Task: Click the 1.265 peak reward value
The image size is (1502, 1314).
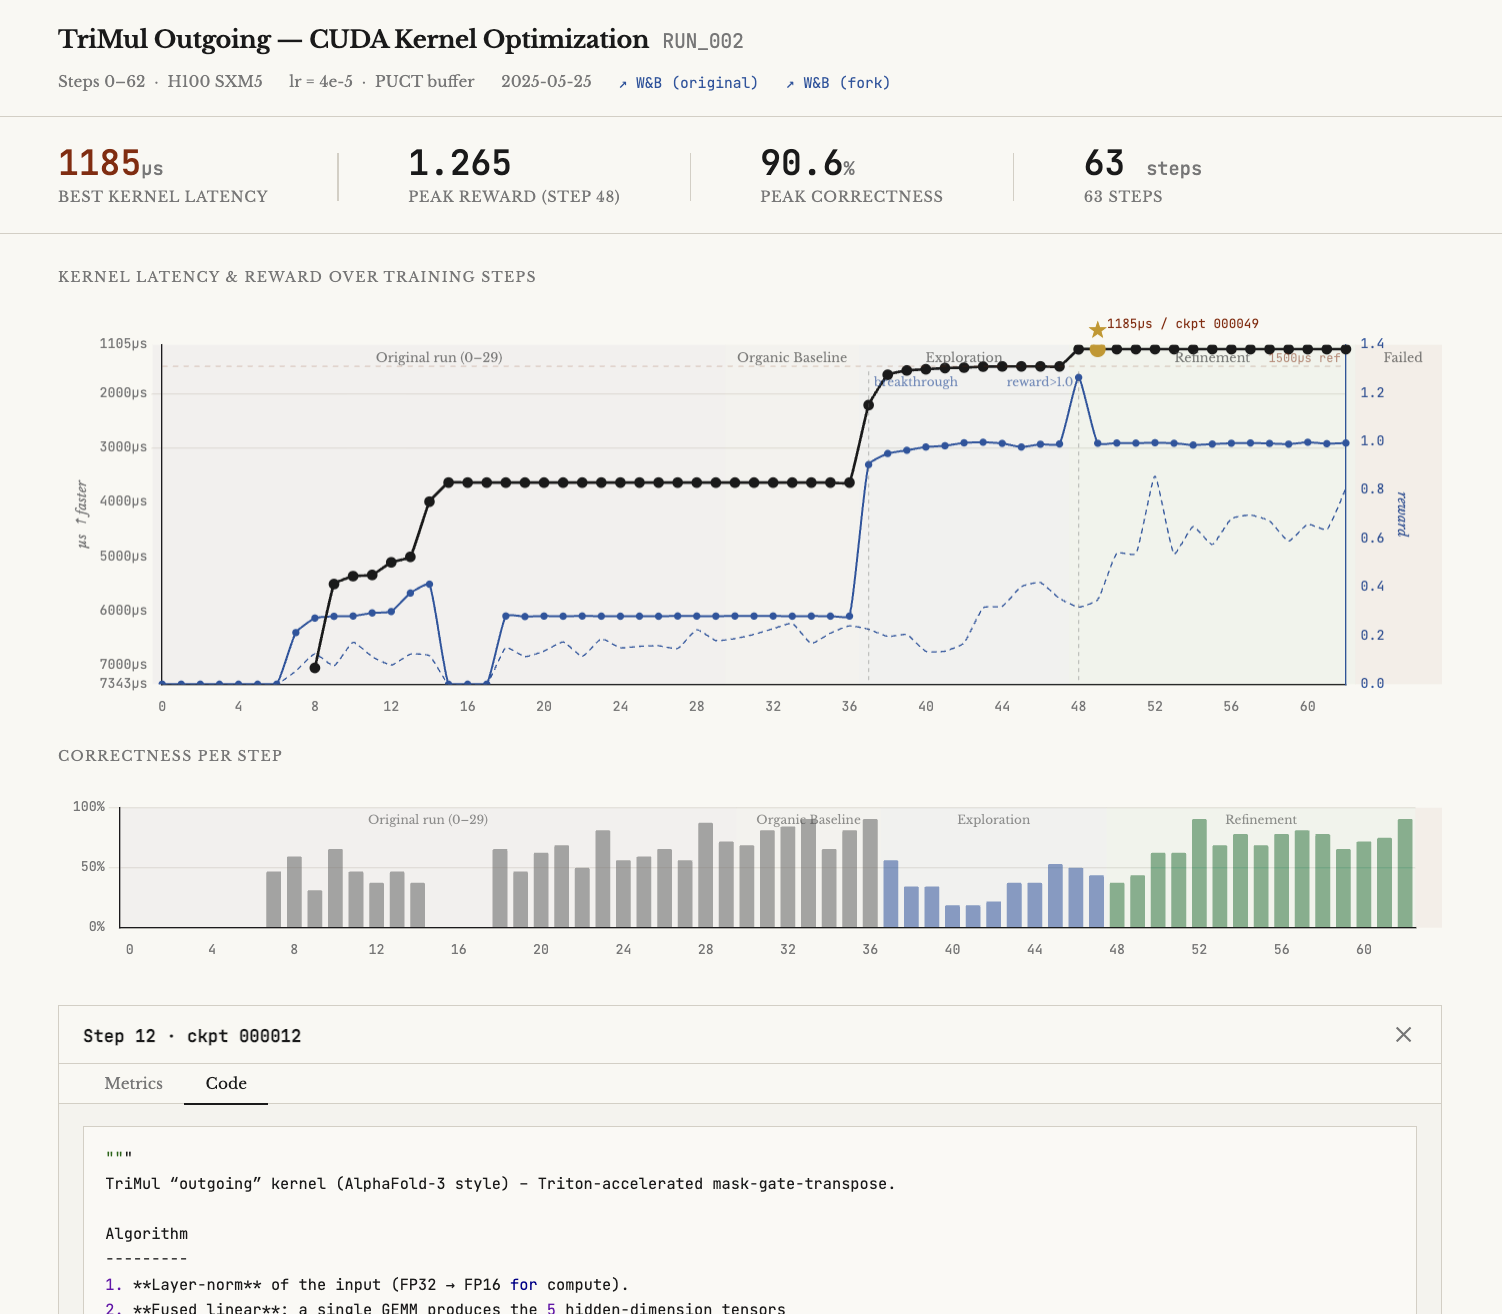Action: 460,163
